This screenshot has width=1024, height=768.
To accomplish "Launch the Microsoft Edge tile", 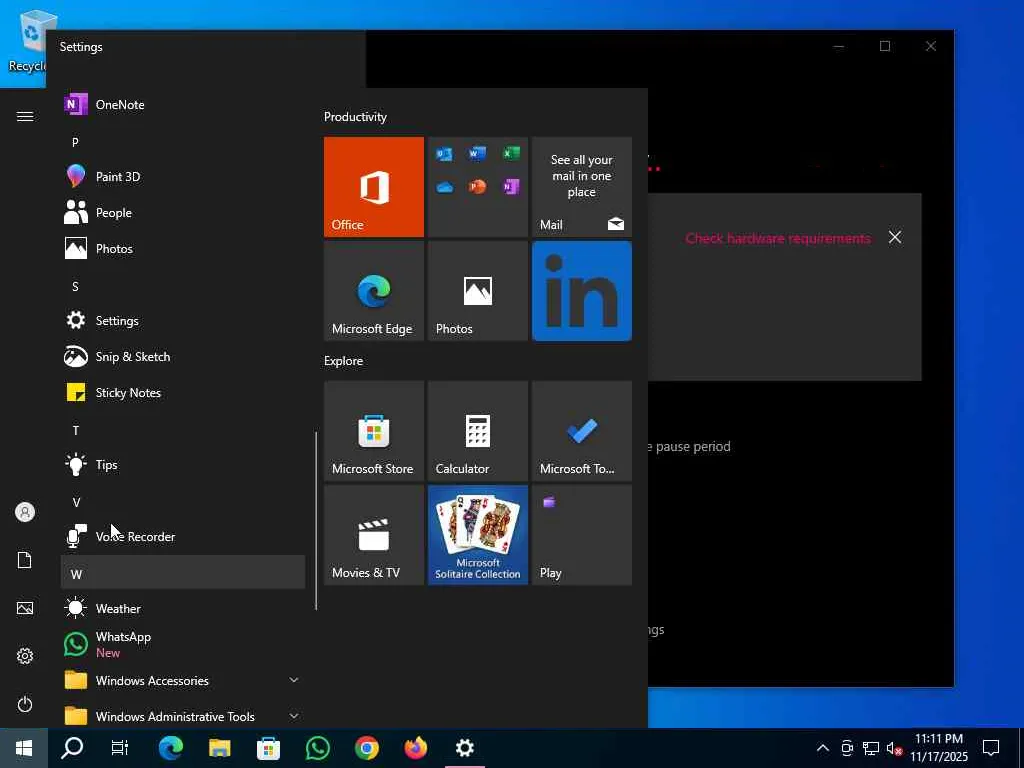I will (x=374, y=291).
